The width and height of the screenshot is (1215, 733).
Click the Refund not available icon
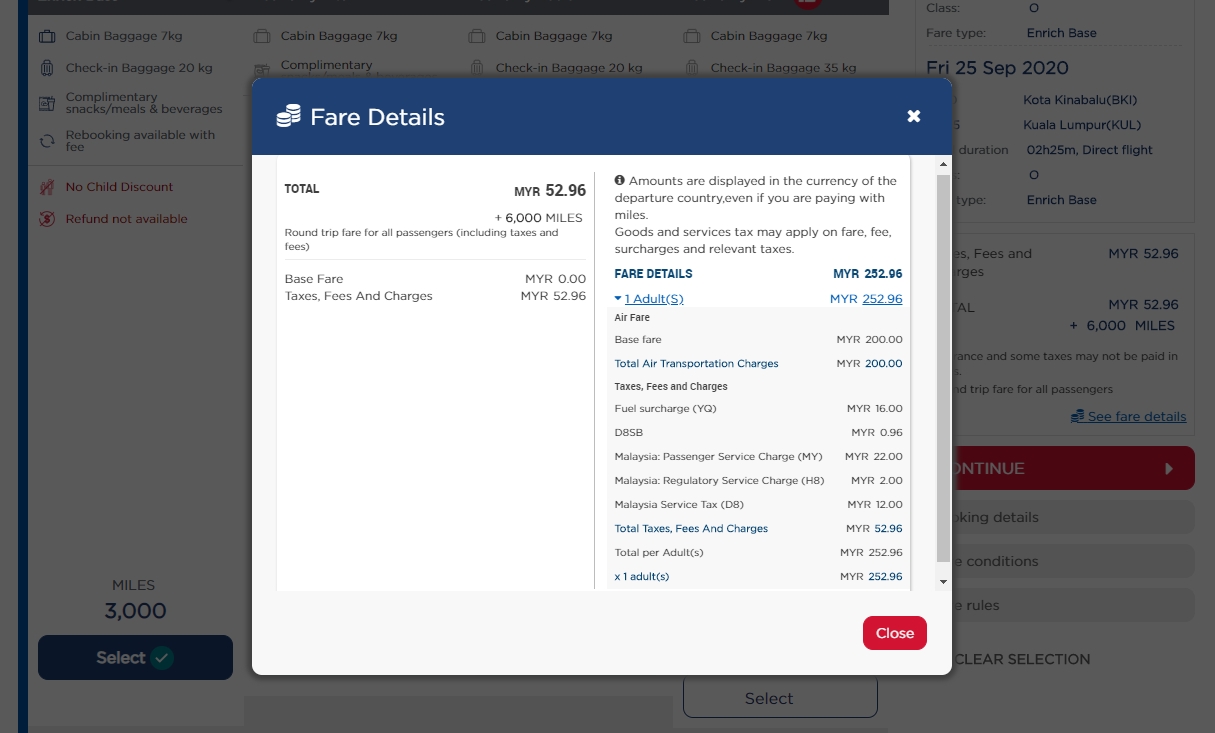coord(47,219)
